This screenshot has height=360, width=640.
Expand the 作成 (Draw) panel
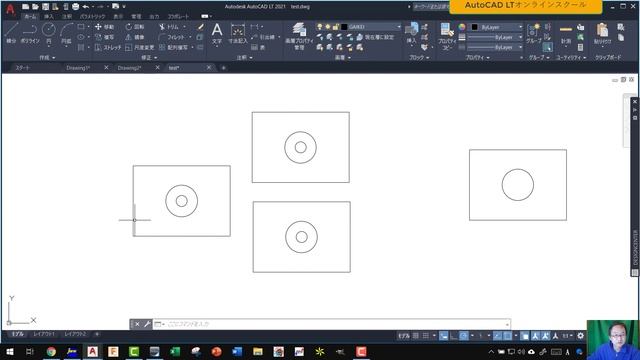(x=47, y=58)
